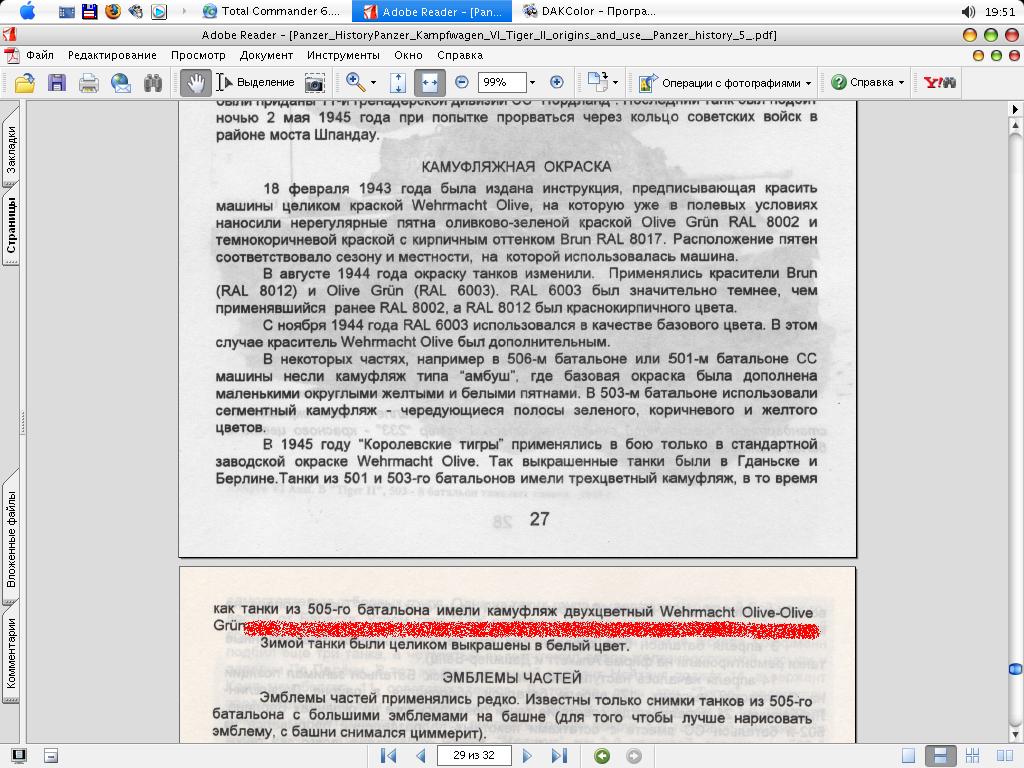Click the grey next view button
This screenshot has height=768, width=1024.
(x=633, y=756)
